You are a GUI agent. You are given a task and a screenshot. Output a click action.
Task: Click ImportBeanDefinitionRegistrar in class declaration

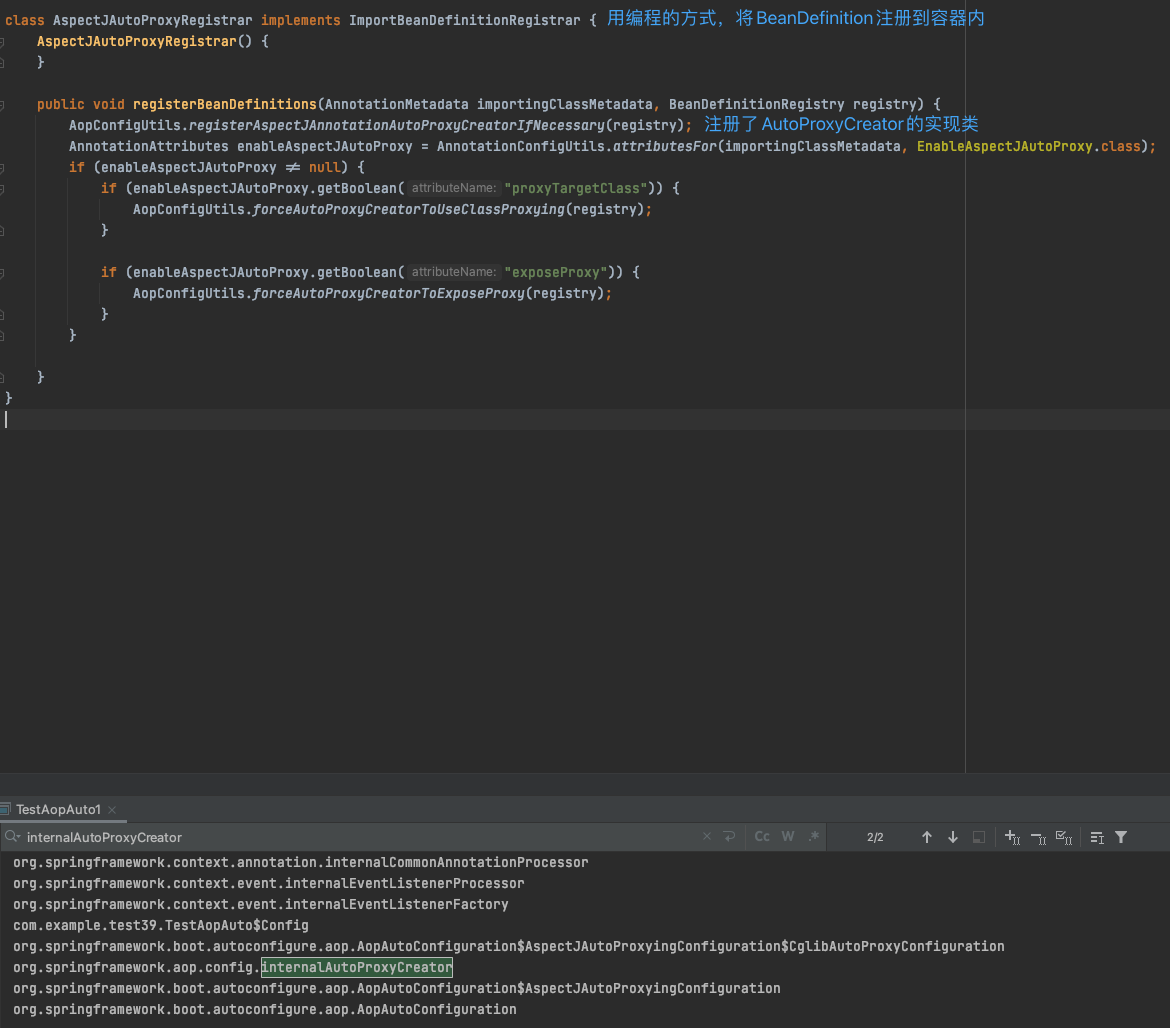[x=464, y=20]
